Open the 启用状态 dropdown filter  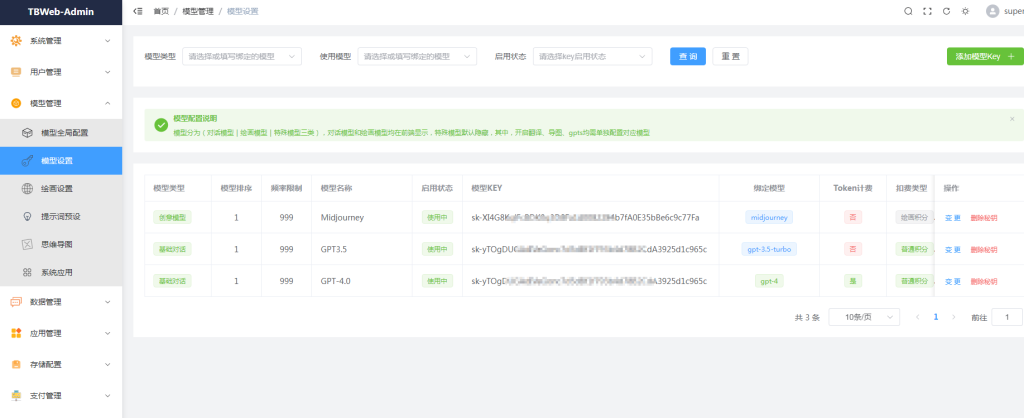click(x=592, y=56)
